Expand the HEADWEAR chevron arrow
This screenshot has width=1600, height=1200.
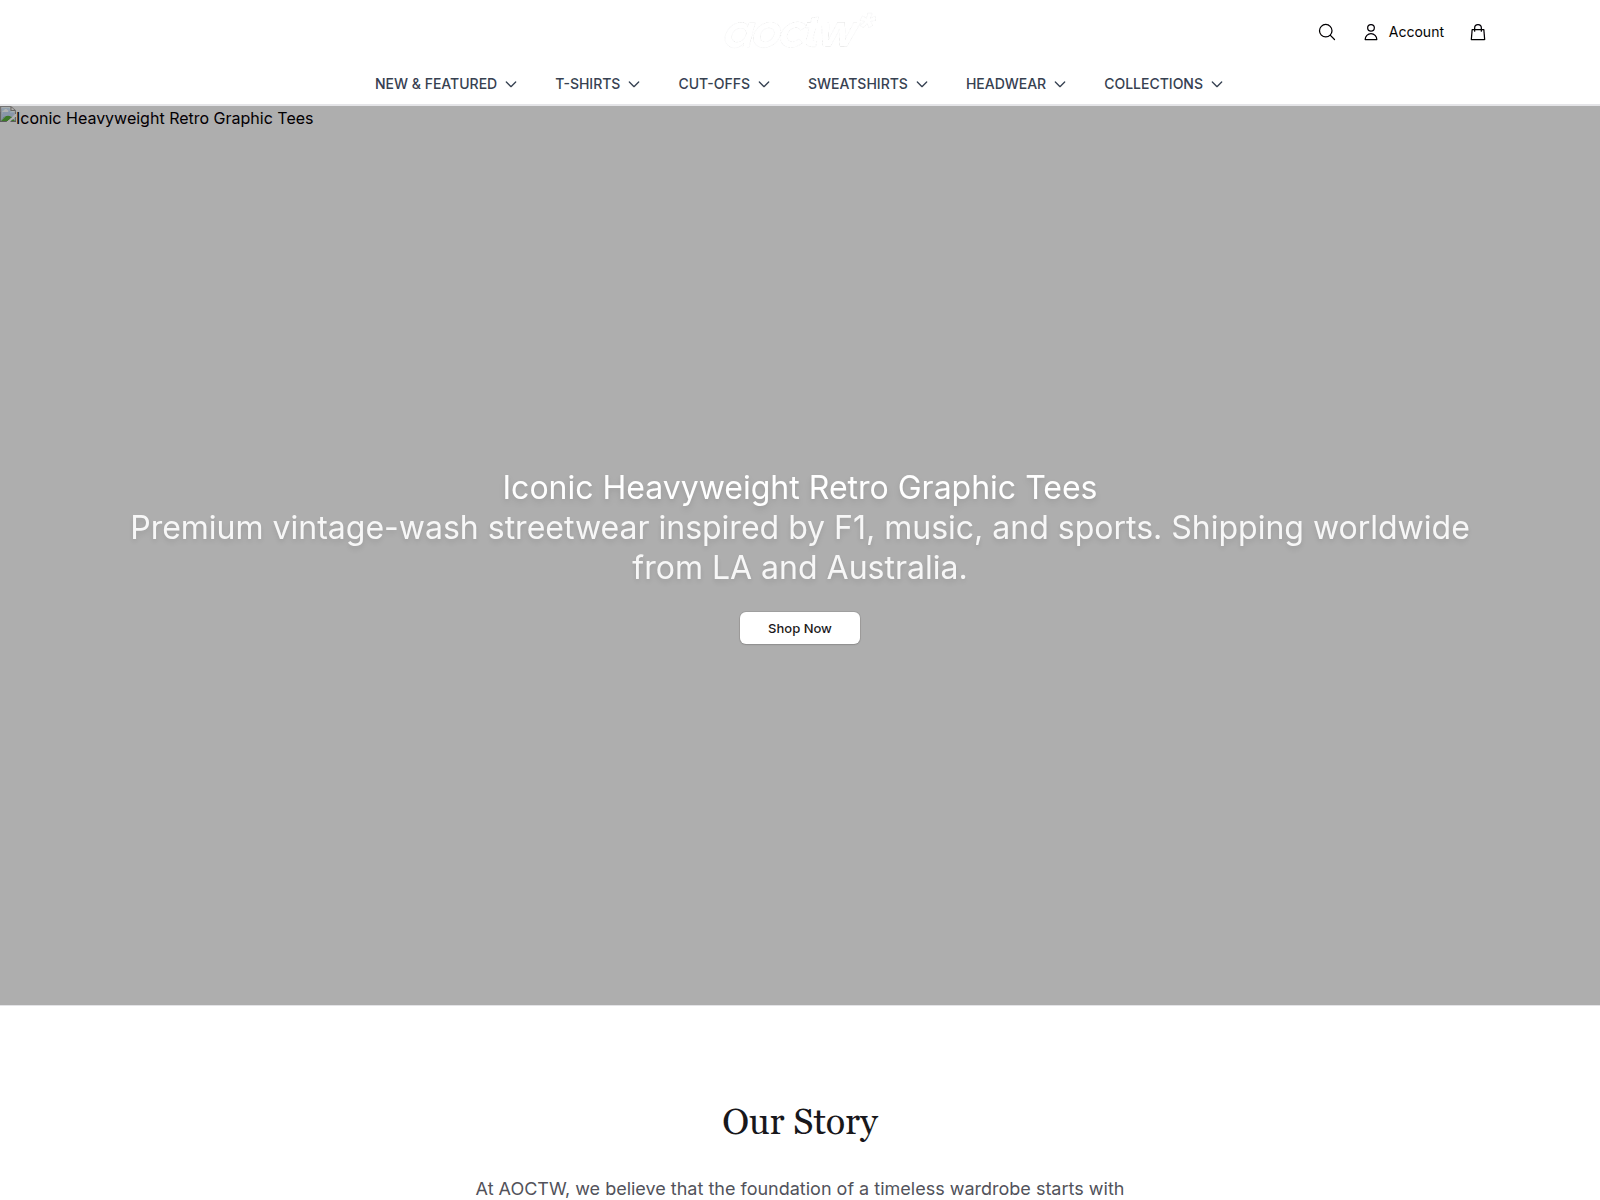pyautogui.click(x=1060, y=84)
